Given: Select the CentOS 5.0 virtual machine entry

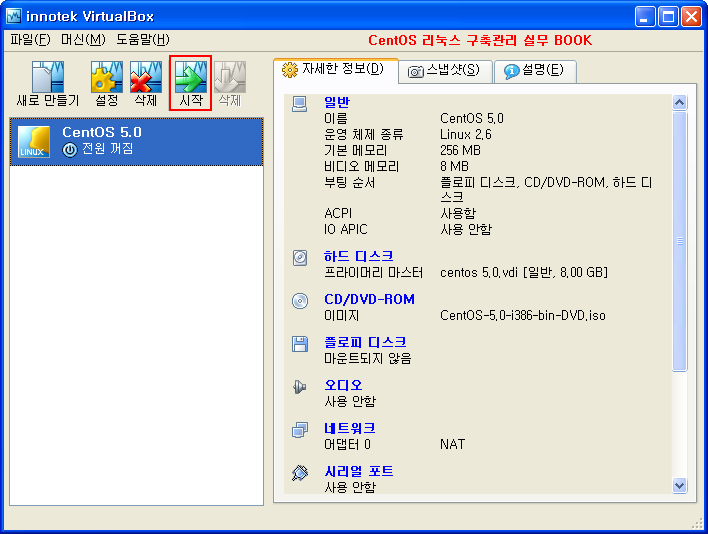Looking at the screenshot, I should pos(136,141).
